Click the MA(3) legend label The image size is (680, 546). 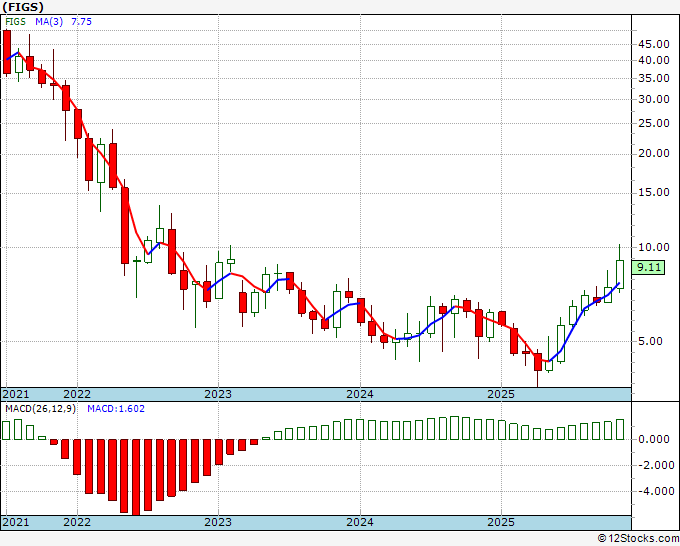tap(49, 22)
